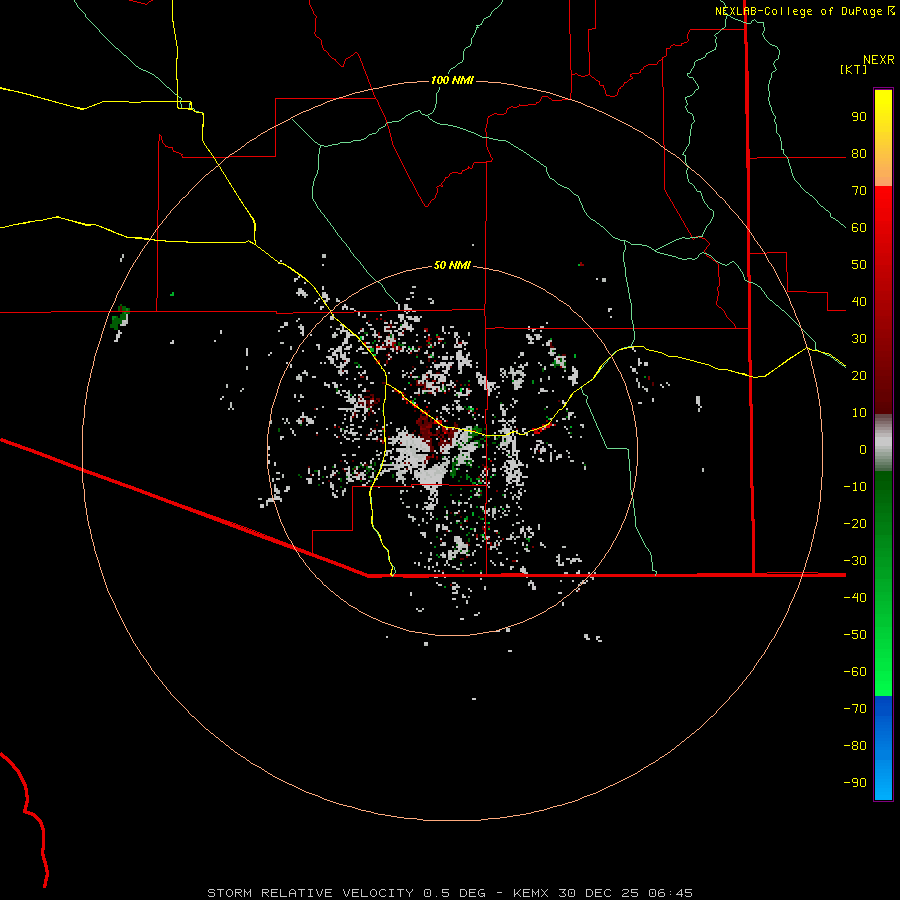The height and width of the screenshot is (900, 900).
Task: Click the -90 value on the velocity scale
Action: (855, 782)
